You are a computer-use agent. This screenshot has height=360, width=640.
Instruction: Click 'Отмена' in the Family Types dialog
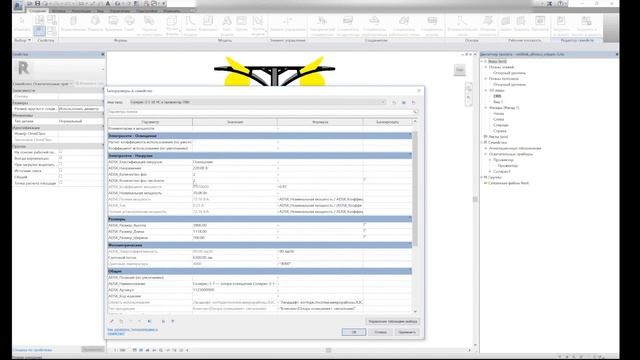point(380,332)
